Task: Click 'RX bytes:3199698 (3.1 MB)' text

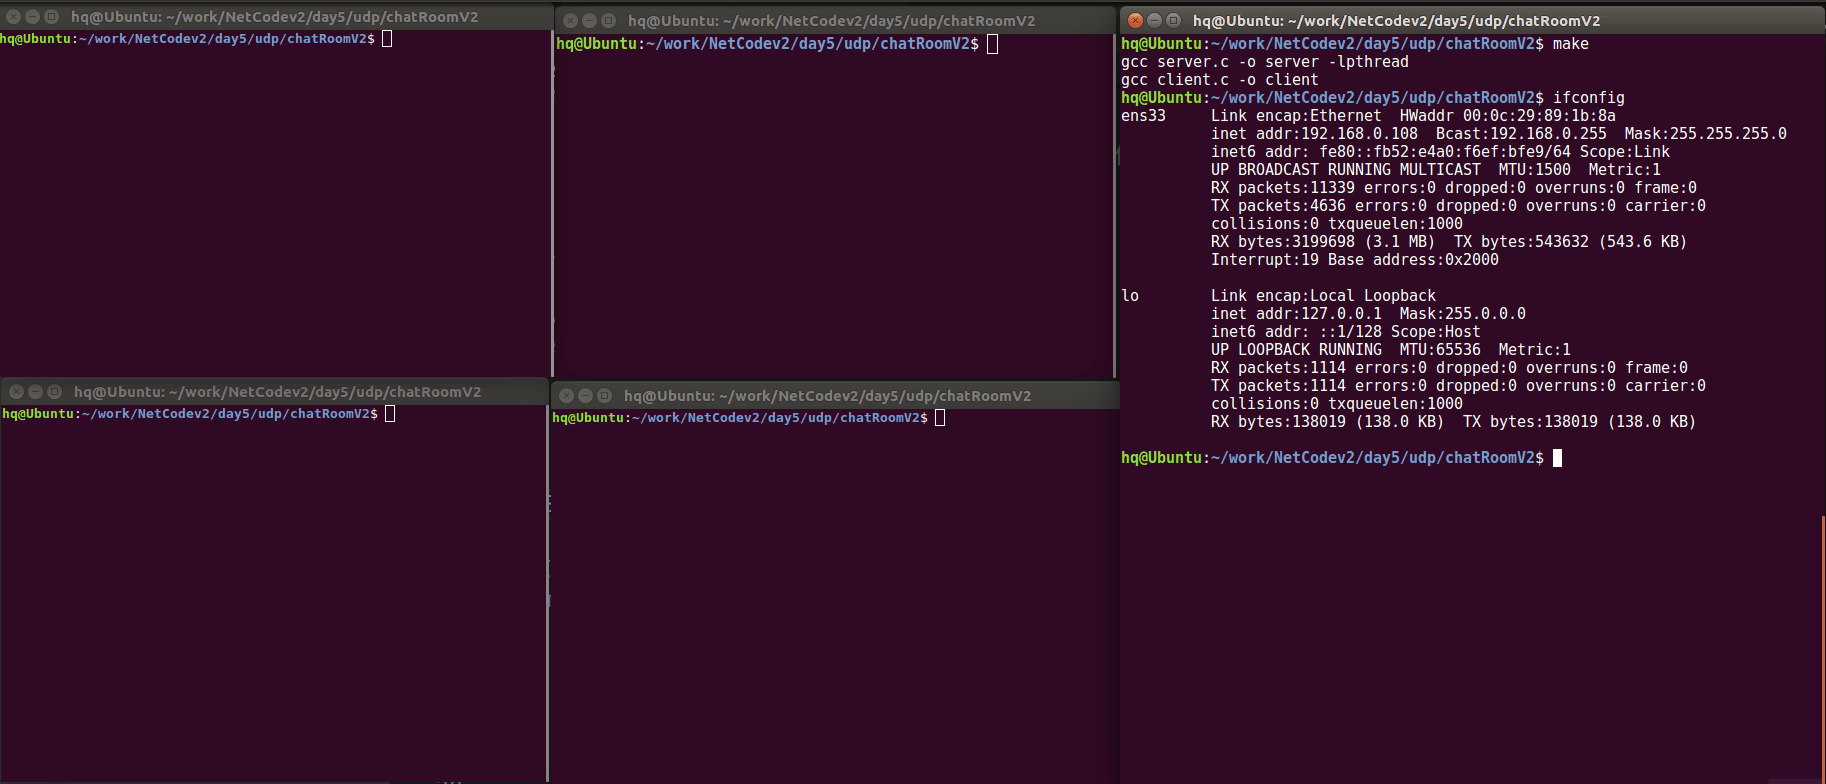Action: pyautogui.click(x=1323, y=242)
